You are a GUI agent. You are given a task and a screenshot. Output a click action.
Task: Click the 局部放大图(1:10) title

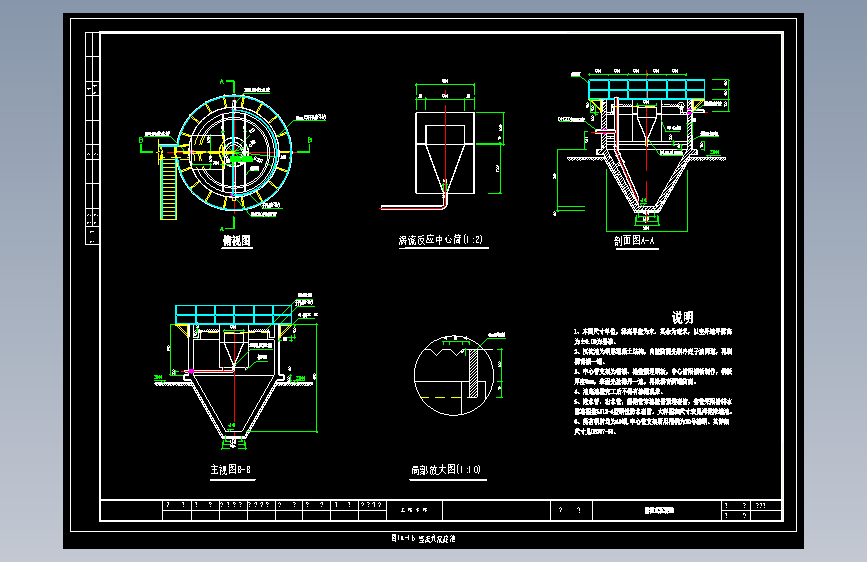click(x=446, y=470)
